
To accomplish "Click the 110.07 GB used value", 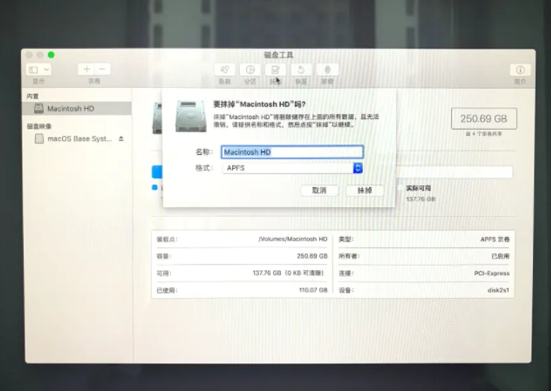I will 313,290.
